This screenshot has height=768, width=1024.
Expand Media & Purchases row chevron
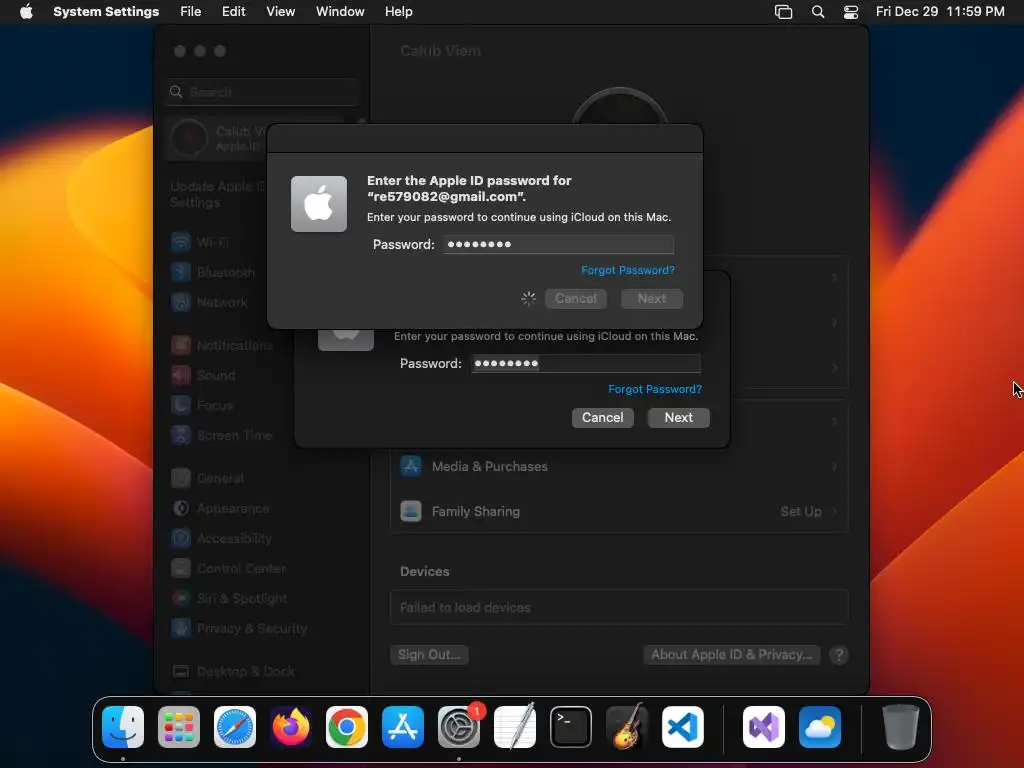[834, 466]
